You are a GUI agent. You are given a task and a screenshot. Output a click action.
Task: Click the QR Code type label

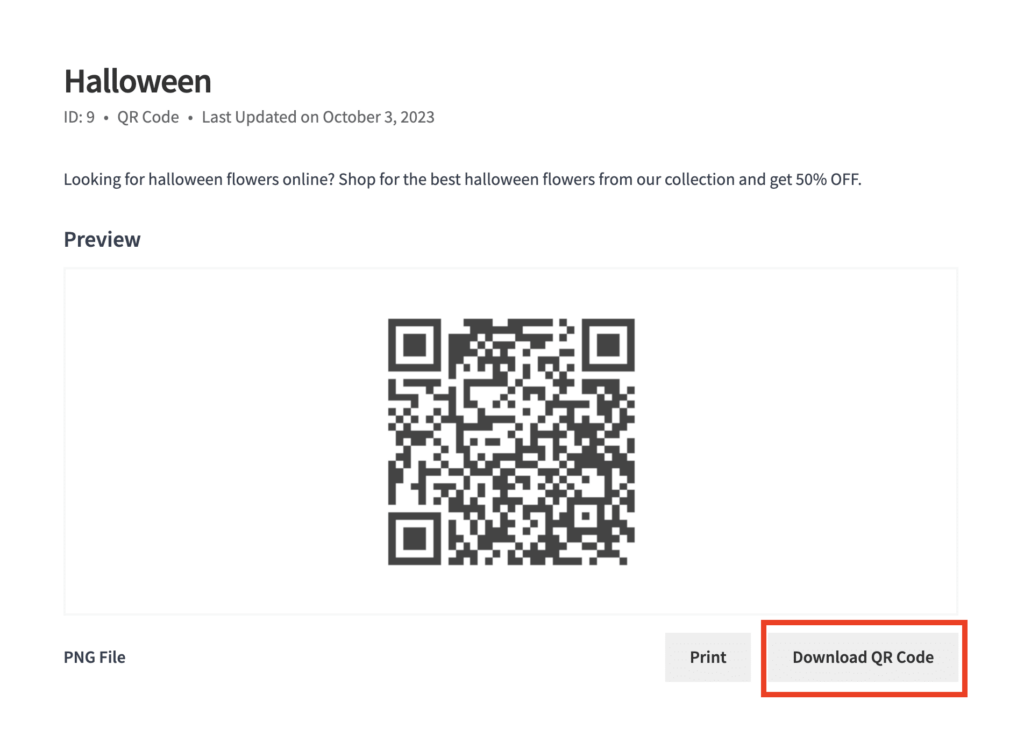147,117
